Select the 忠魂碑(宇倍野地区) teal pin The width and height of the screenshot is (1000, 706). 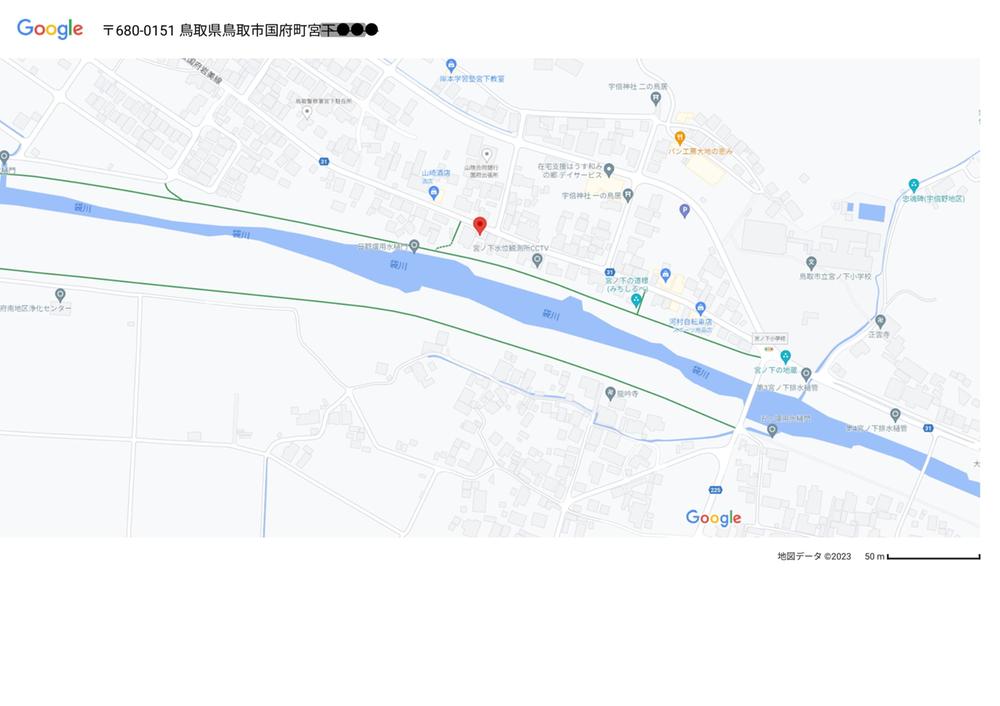913,186
